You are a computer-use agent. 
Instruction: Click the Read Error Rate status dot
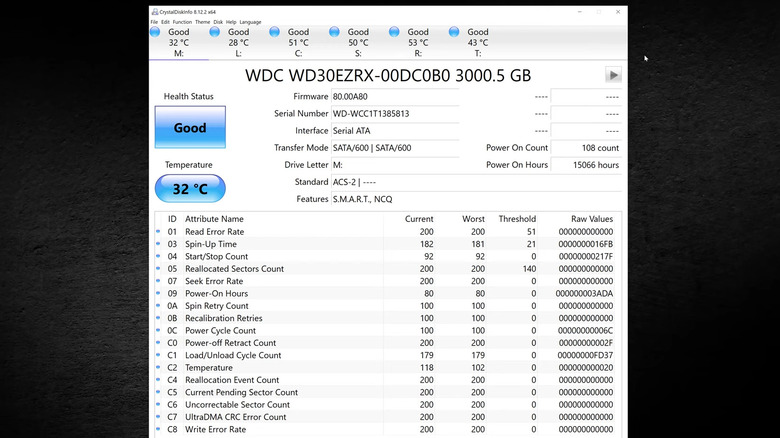coord(158,232)
